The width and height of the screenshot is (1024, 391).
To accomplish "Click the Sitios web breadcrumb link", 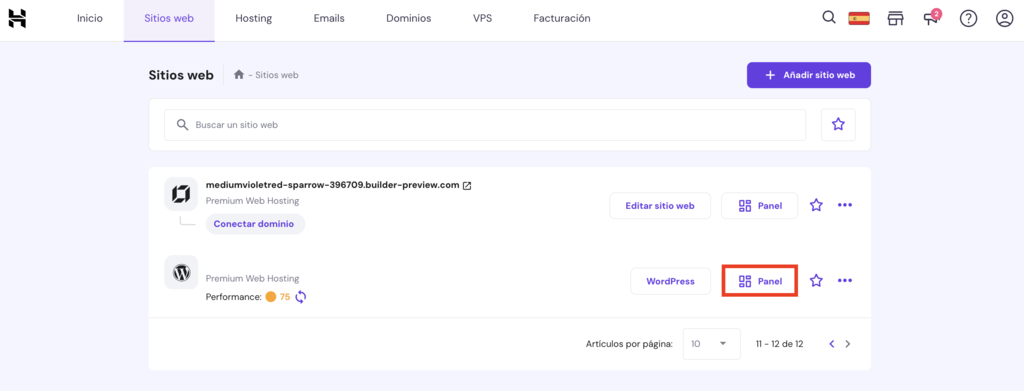I will [277, 75].
